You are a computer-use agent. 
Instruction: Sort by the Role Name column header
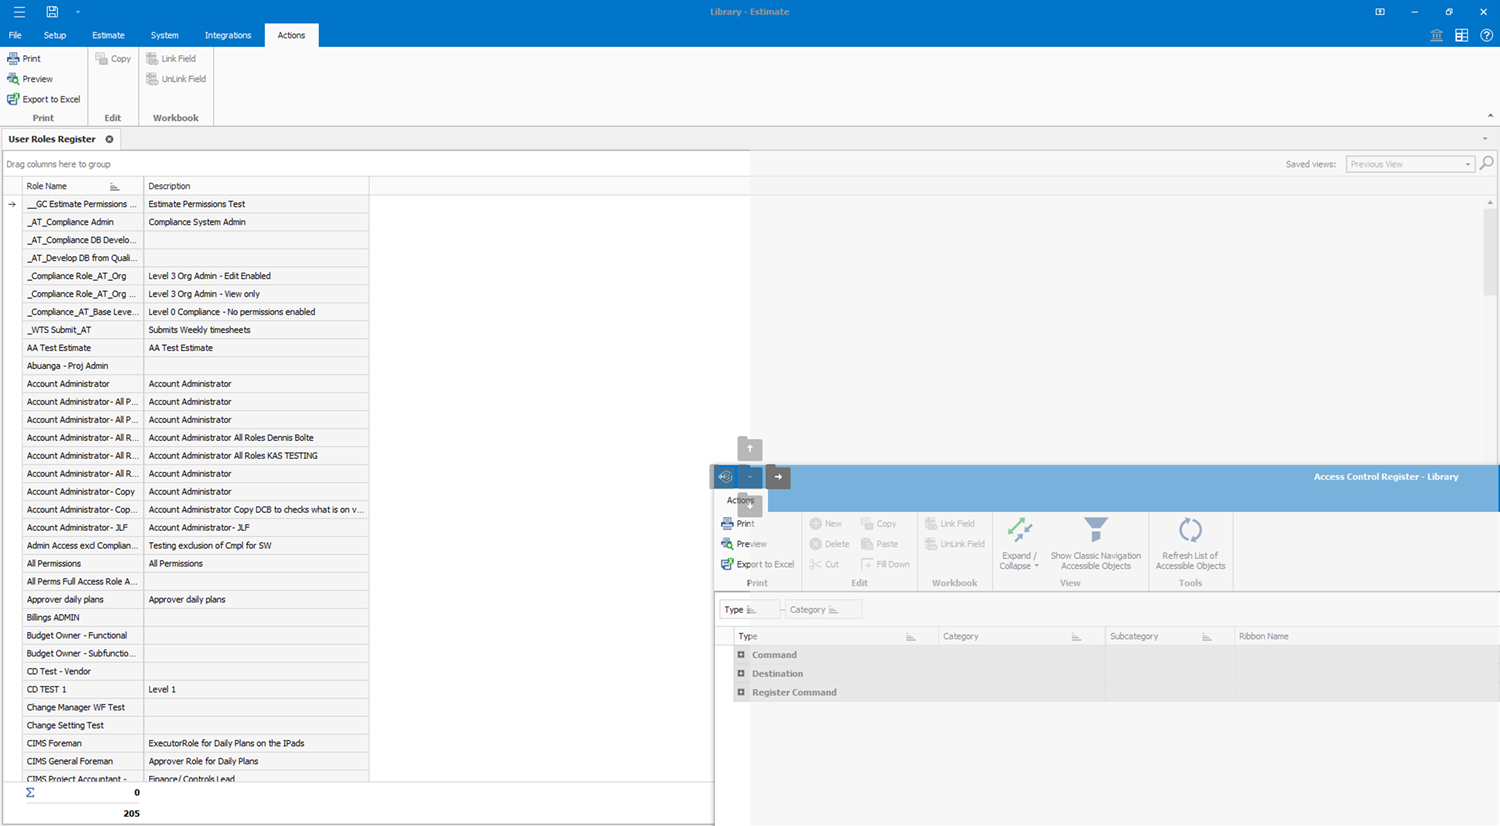(65, 186)
